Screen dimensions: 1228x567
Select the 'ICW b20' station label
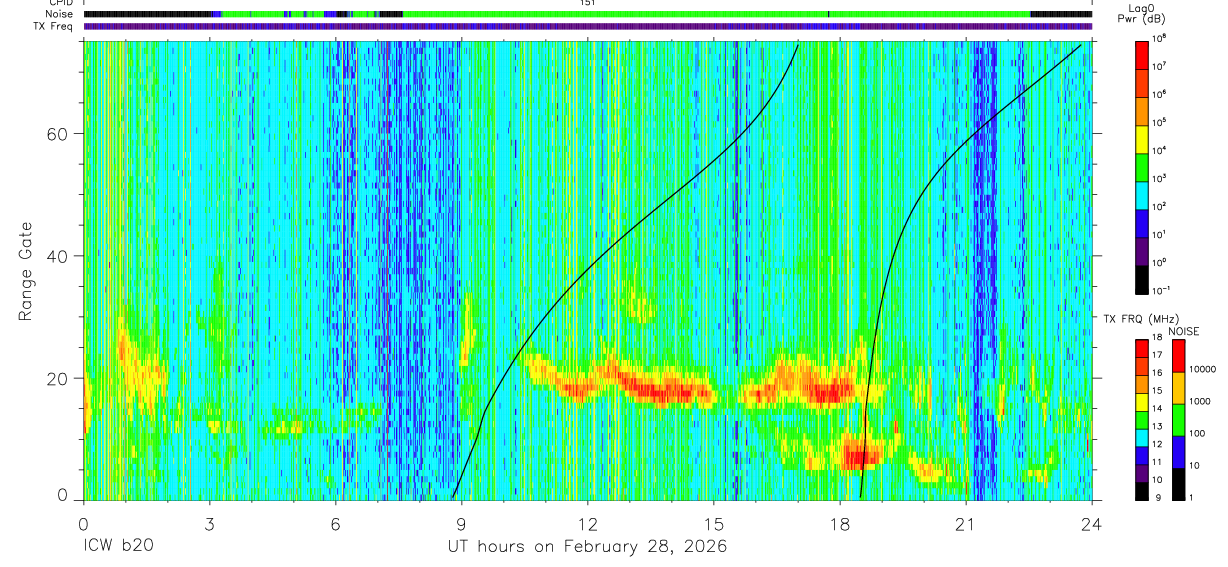[117, 547]
